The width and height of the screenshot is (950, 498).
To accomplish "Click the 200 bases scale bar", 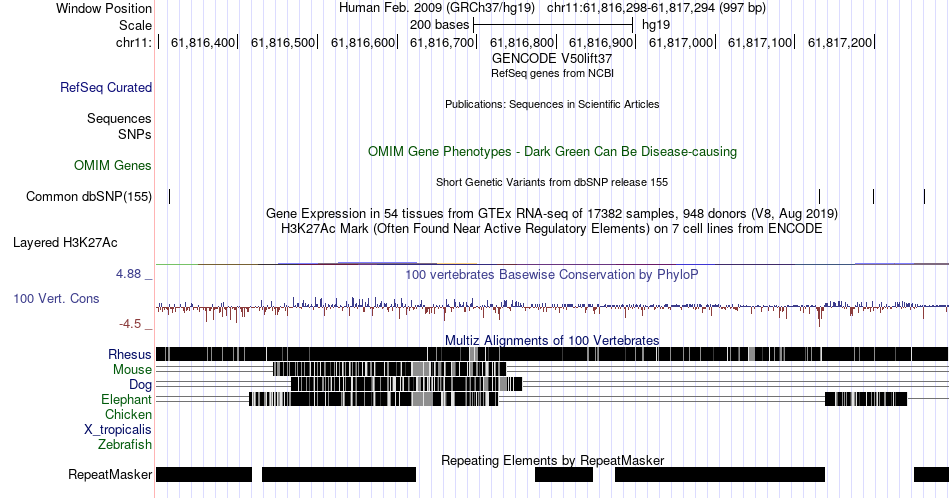I will point(553,25).
